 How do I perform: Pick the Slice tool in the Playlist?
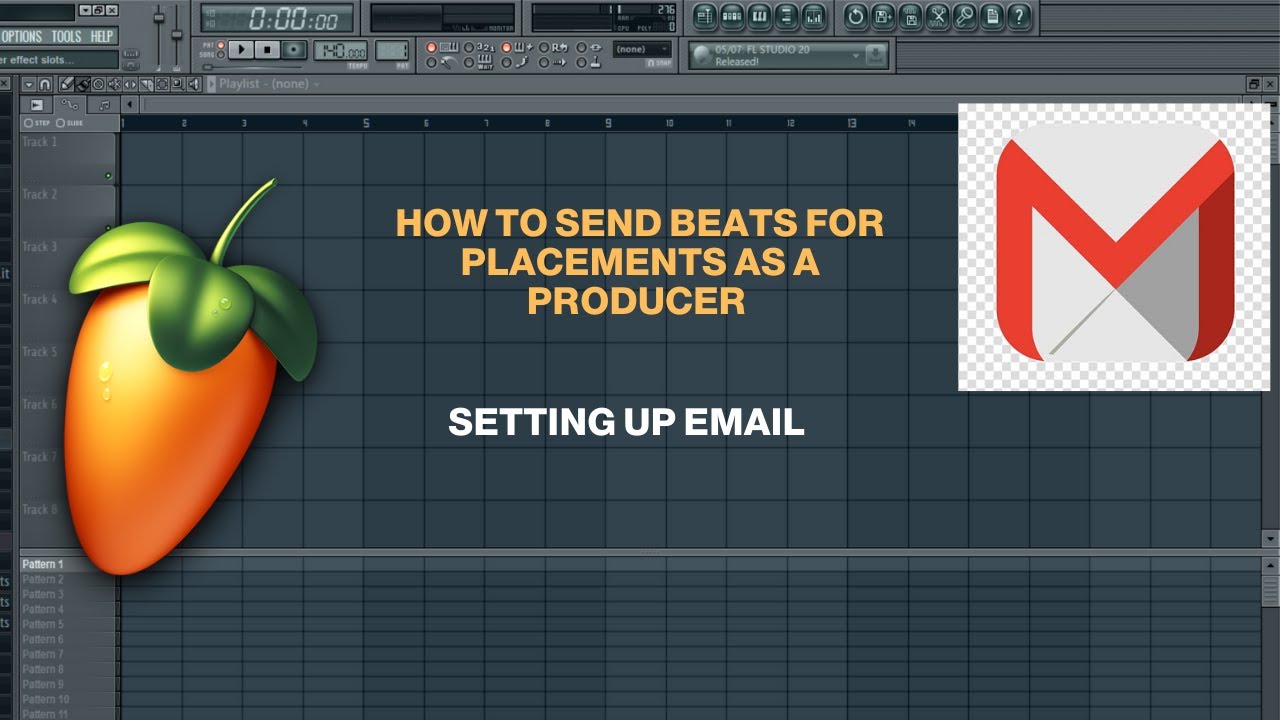pos(146,84)
